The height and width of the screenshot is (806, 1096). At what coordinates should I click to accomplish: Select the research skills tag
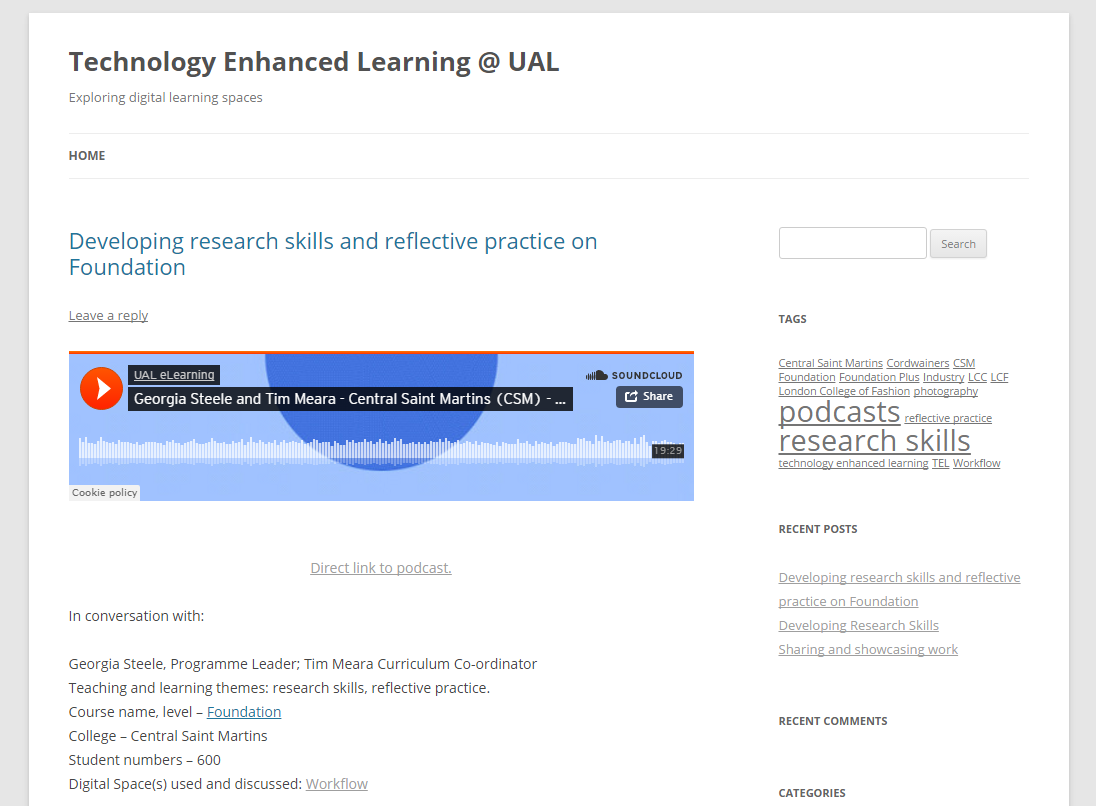click(x=874, y=440)
